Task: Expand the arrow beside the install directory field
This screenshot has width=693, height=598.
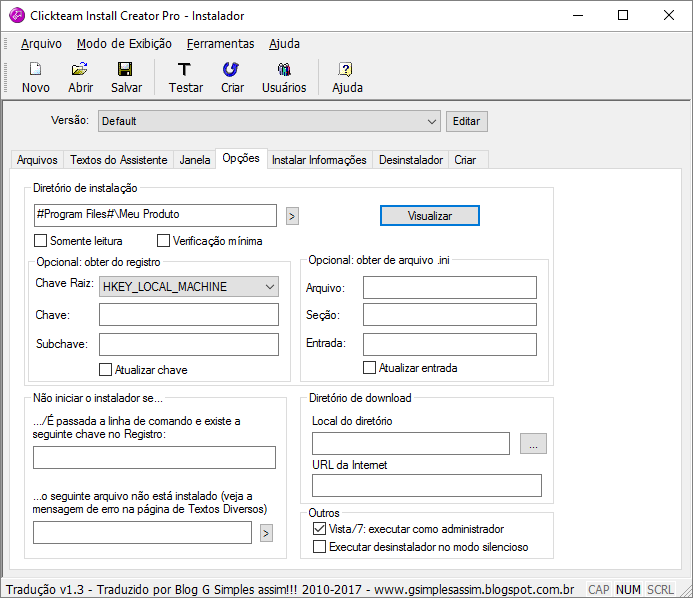Action: (292, 216)
